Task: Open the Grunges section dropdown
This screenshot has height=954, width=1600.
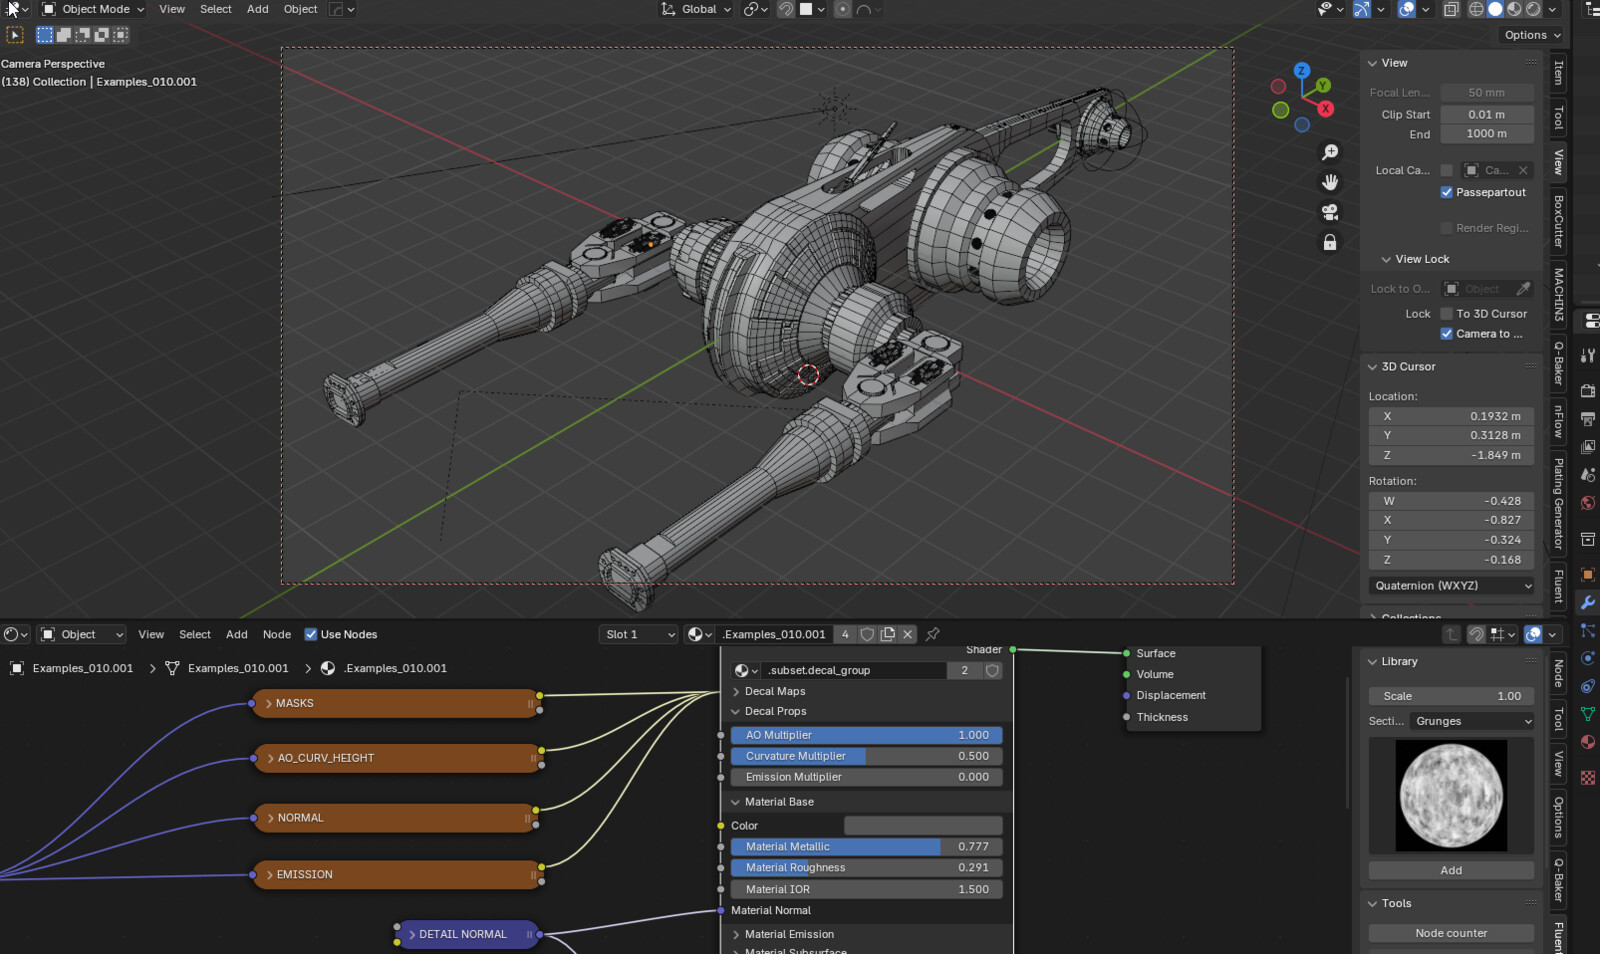Action: tap(1472, 721)
